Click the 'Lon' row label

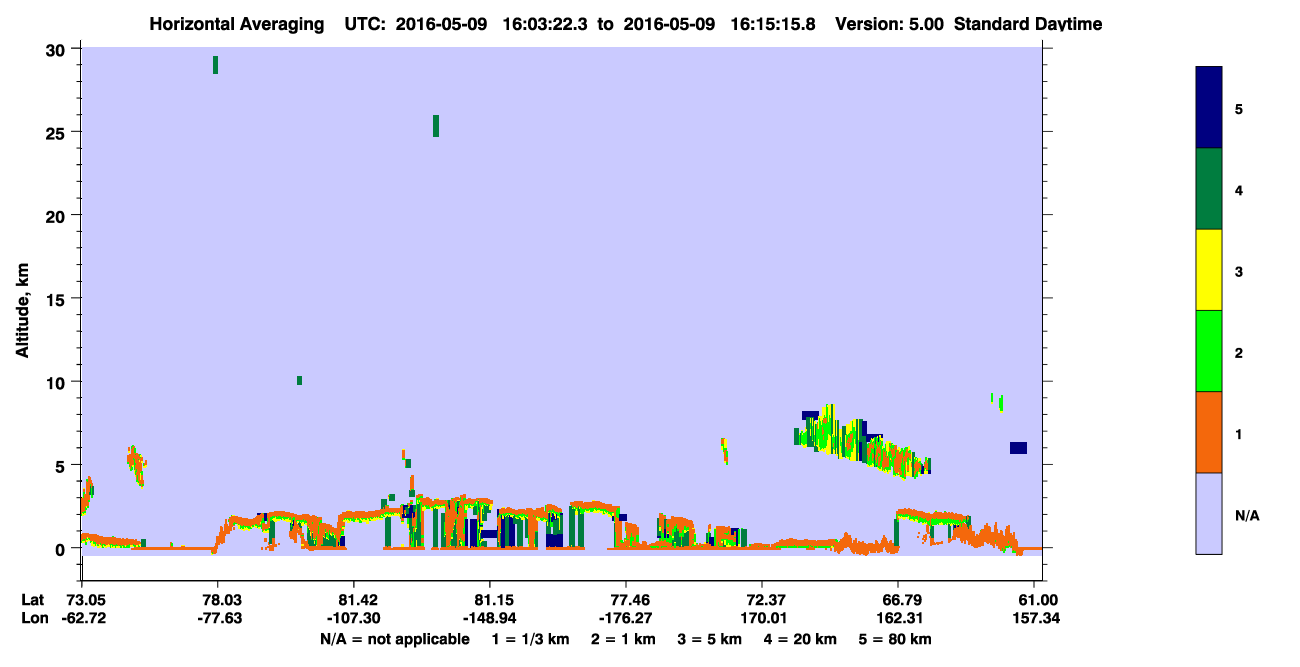click(x=34, y=618)
